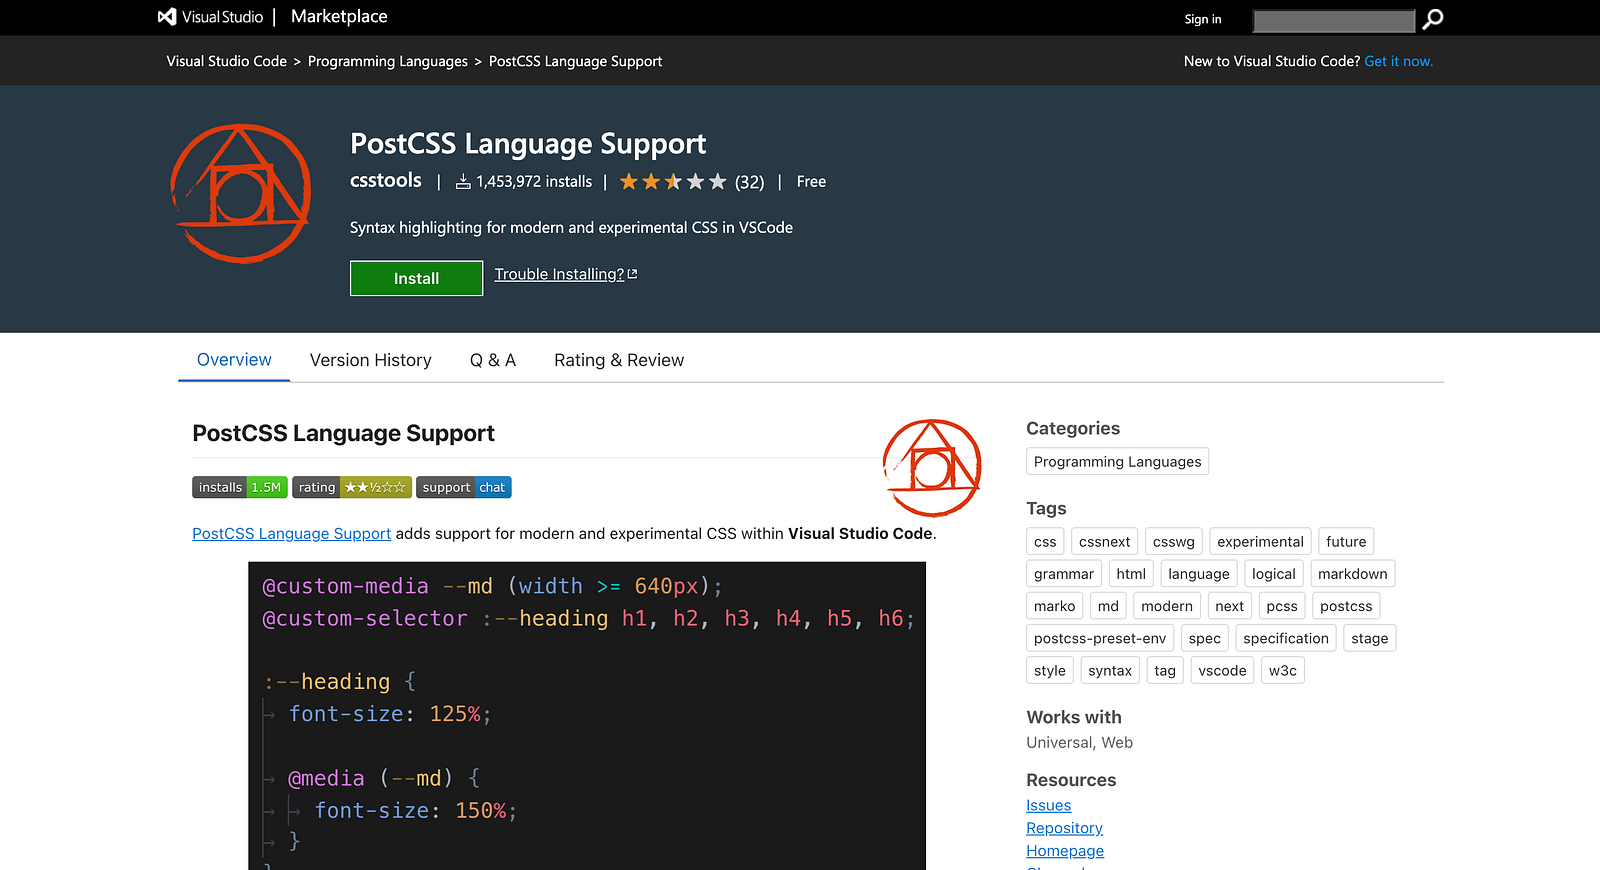Click the tag tag
1600x870 pixels.
point(1165,670)
